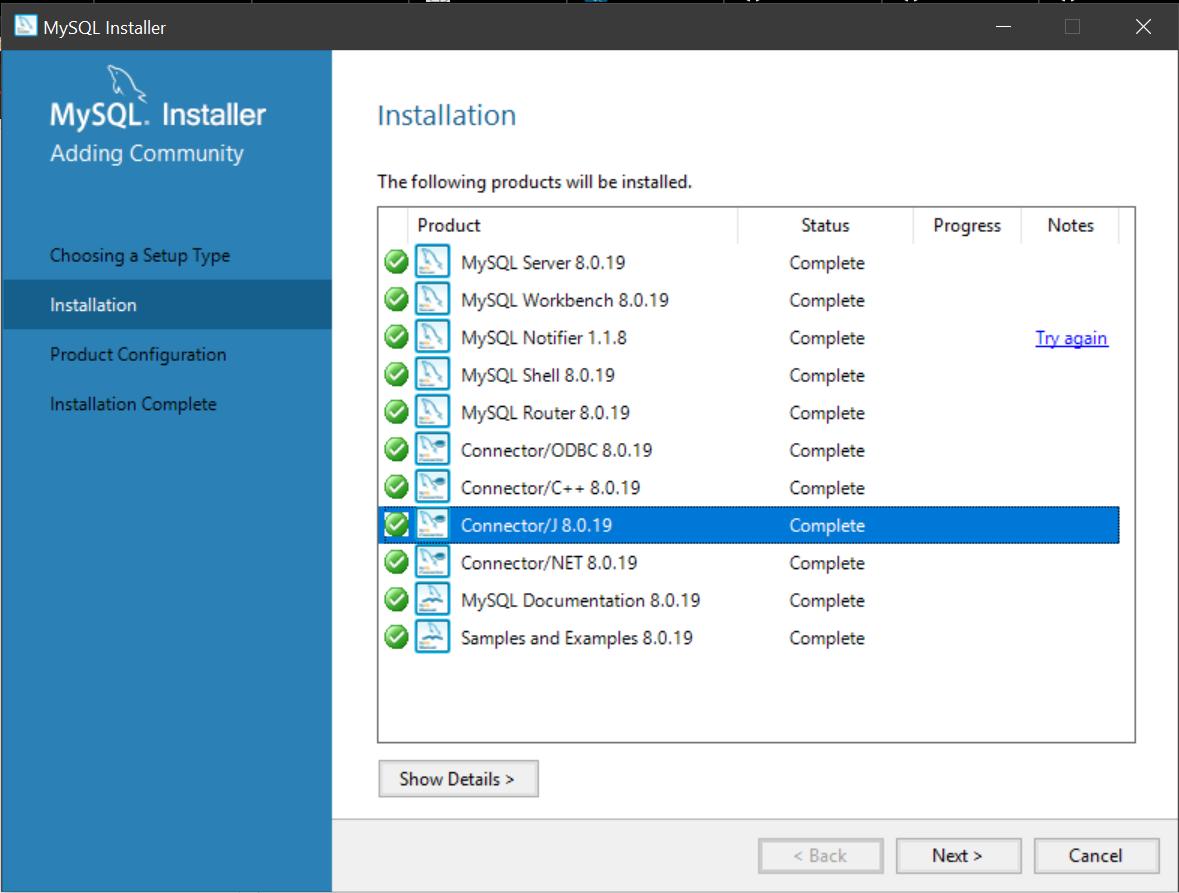Select the Connector/J 8.0.19 row text
The width and height of the screenshot is (1179, 893).
(x=536, y=526)
